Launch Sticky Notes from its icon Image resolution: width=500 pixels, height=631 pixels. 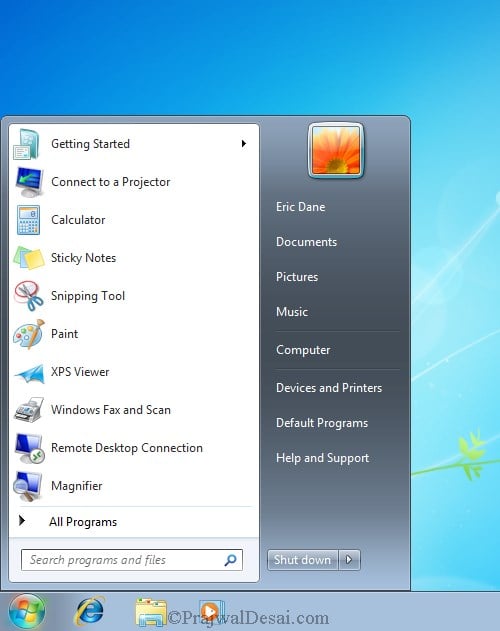coord(29,258)
